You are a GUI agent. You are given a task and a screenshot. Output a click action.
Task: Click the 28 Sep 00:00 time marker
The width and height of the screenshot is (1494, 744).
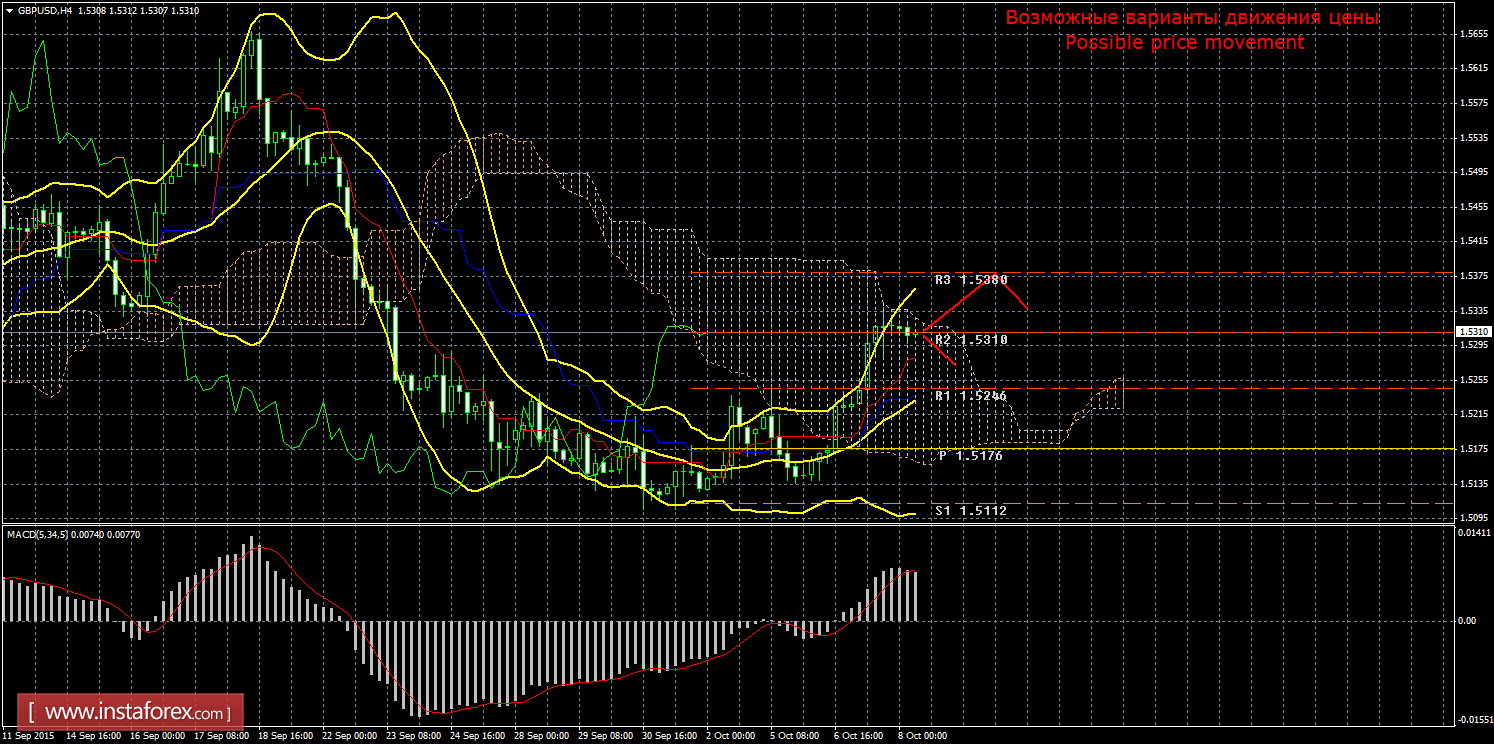point(541,737)
